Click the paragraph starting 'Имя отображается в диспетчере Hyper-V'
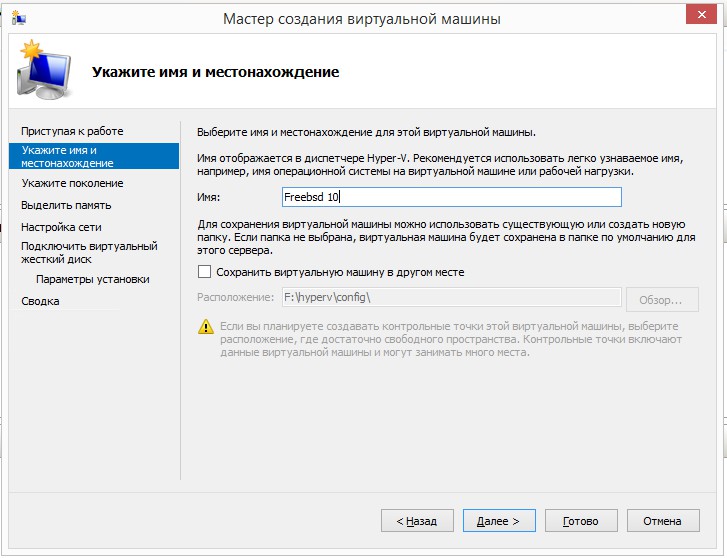Image resolution: width=727 pixels, height=558 pixels. point(440,165)
